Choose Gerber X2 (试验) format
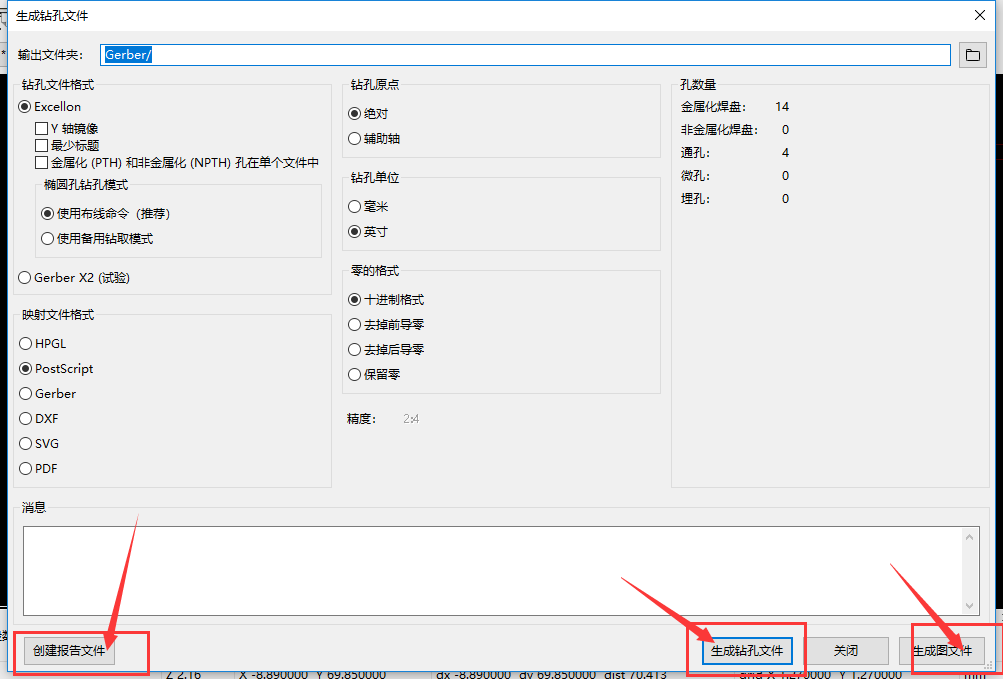Image resolution: width=1003 pixels, height=679 pixels. click(74, 278)
